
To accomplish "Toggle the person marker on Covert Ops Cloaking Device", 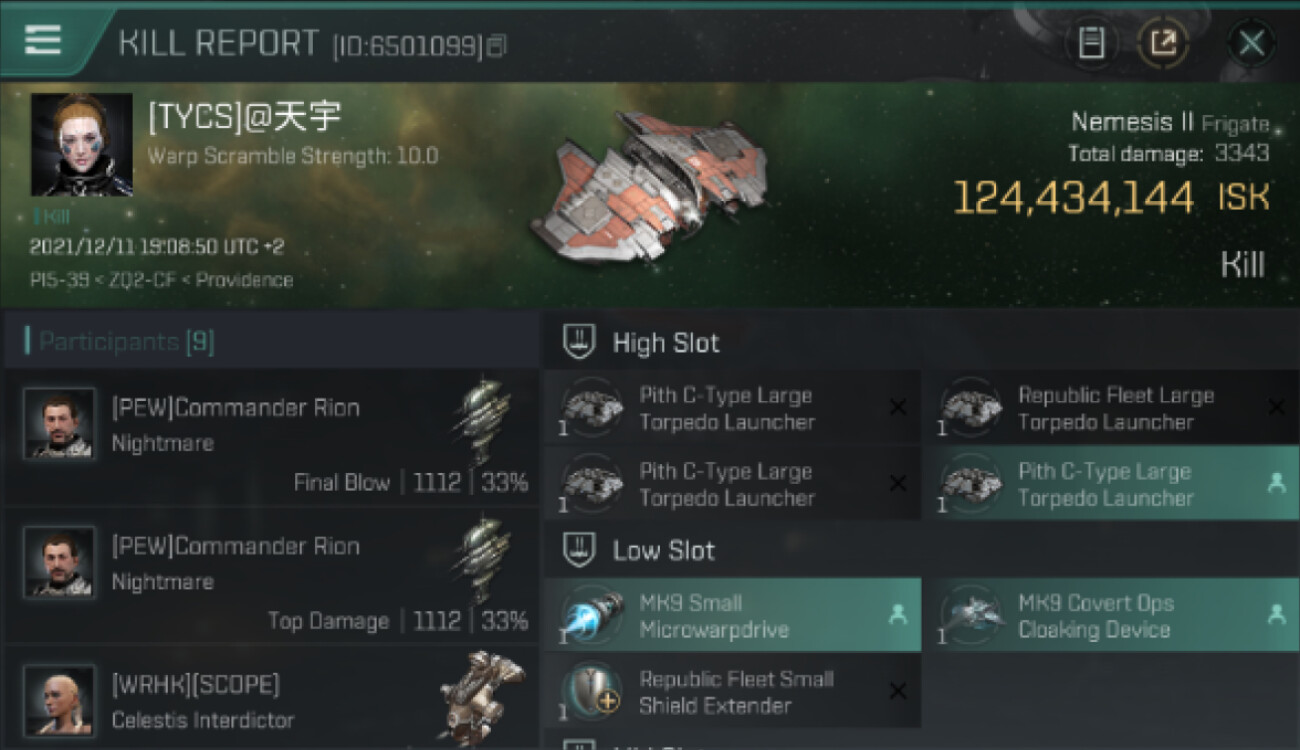I will click(1276, 616).
